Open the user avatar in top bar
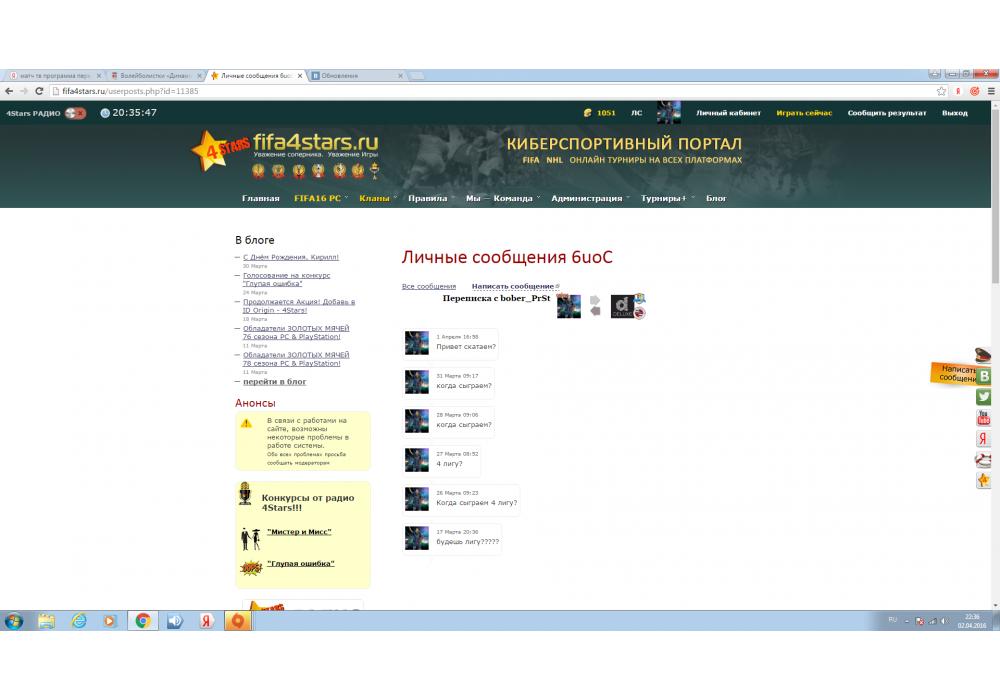The height and width of the screenshot is (700, 1000). click(x=668, y=112)
